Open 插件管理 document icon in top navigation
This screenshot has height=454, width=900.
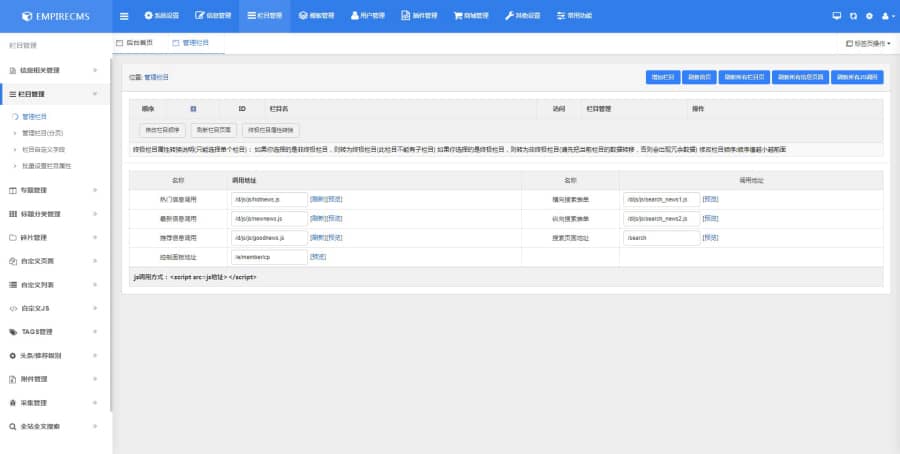point(406,15)
